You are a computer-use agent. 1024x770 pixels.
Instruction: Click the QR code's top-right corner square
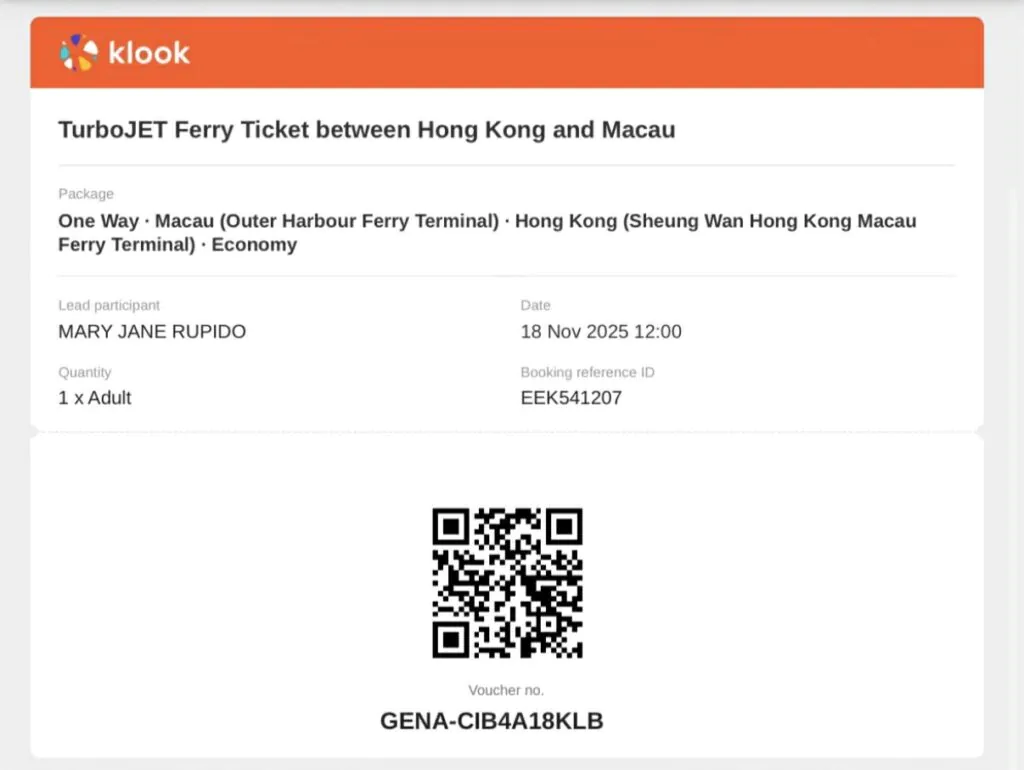tap(564, 526)
